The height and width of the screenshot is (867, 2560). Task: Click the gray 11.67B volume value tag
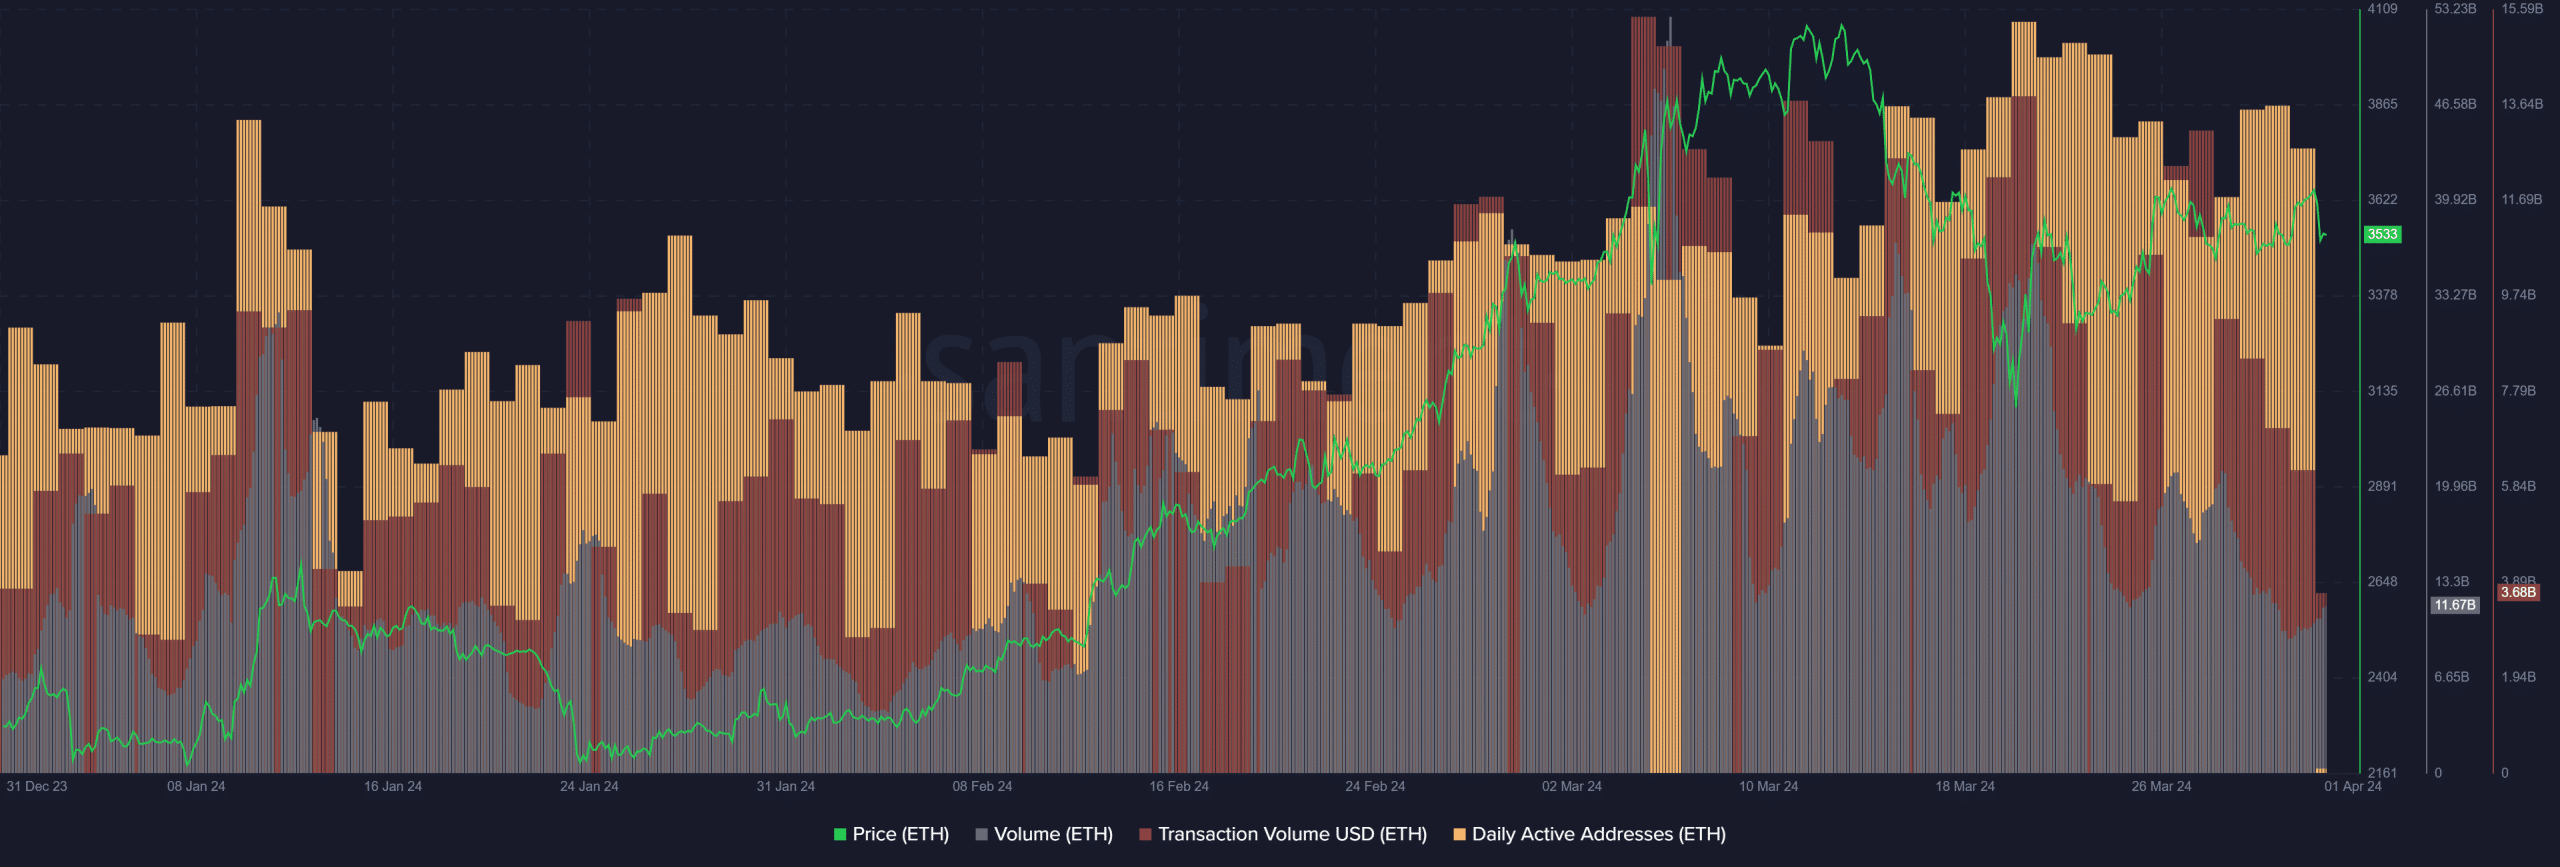pyautogui.click(x=2455, y=605)
